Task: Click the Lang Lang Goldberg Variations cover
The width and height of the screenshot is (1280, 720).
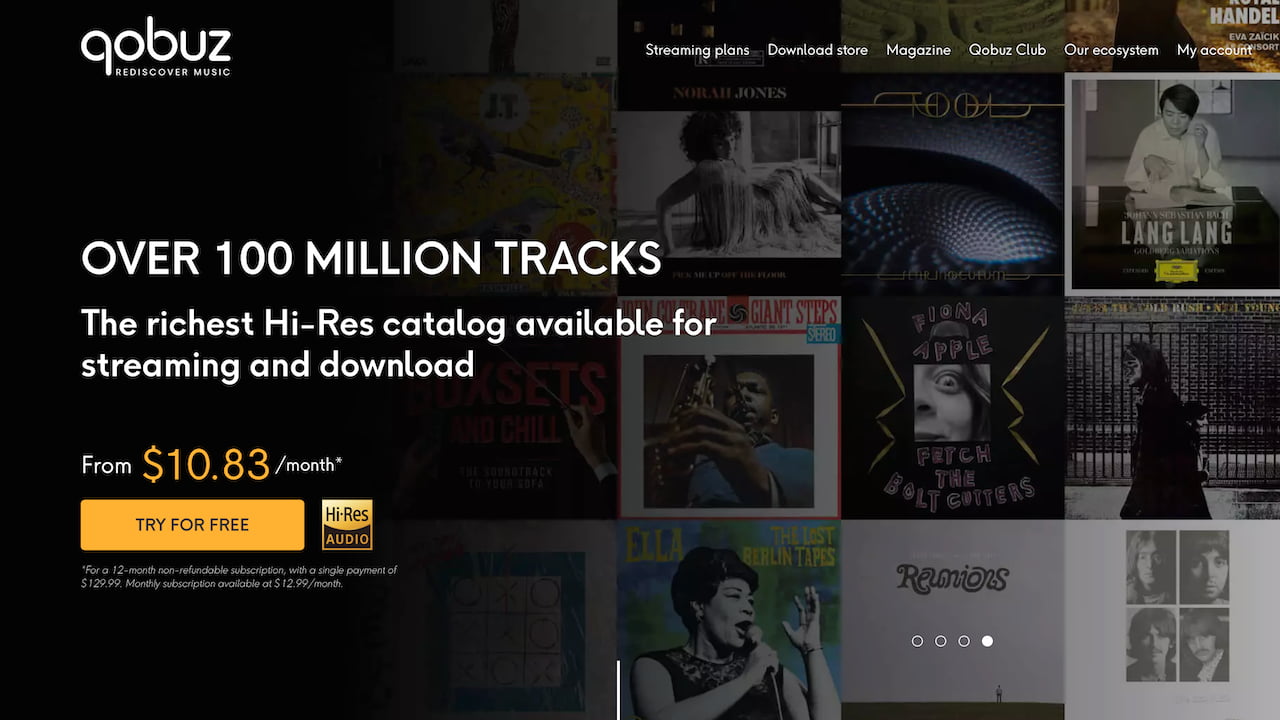Action: 1172,183
